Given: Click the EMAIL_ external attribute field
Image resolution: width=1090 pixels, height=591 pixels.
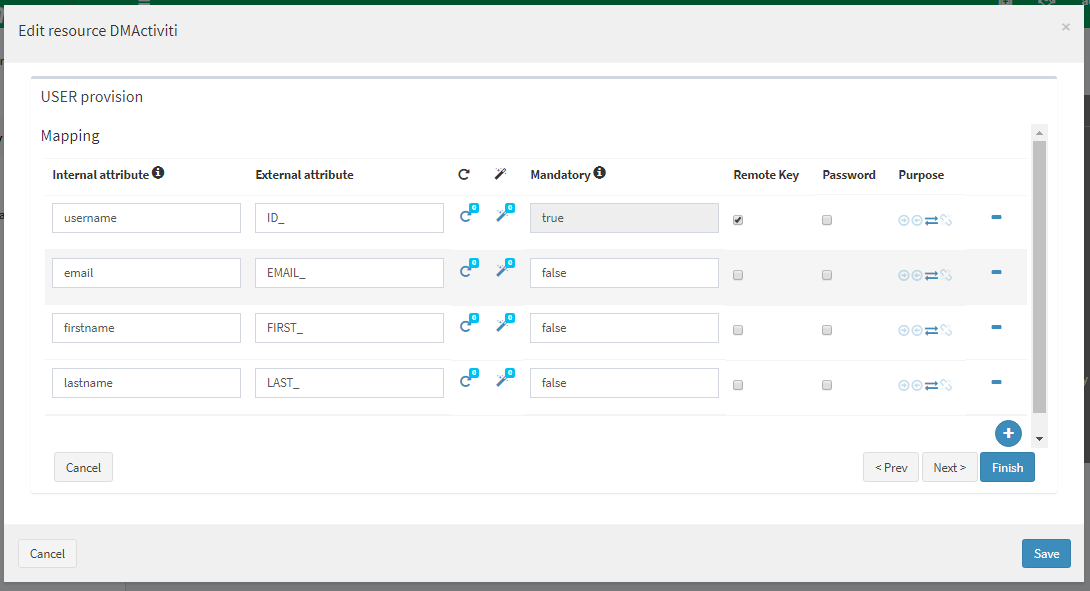Looking at the screenshot, I should 350,273.
